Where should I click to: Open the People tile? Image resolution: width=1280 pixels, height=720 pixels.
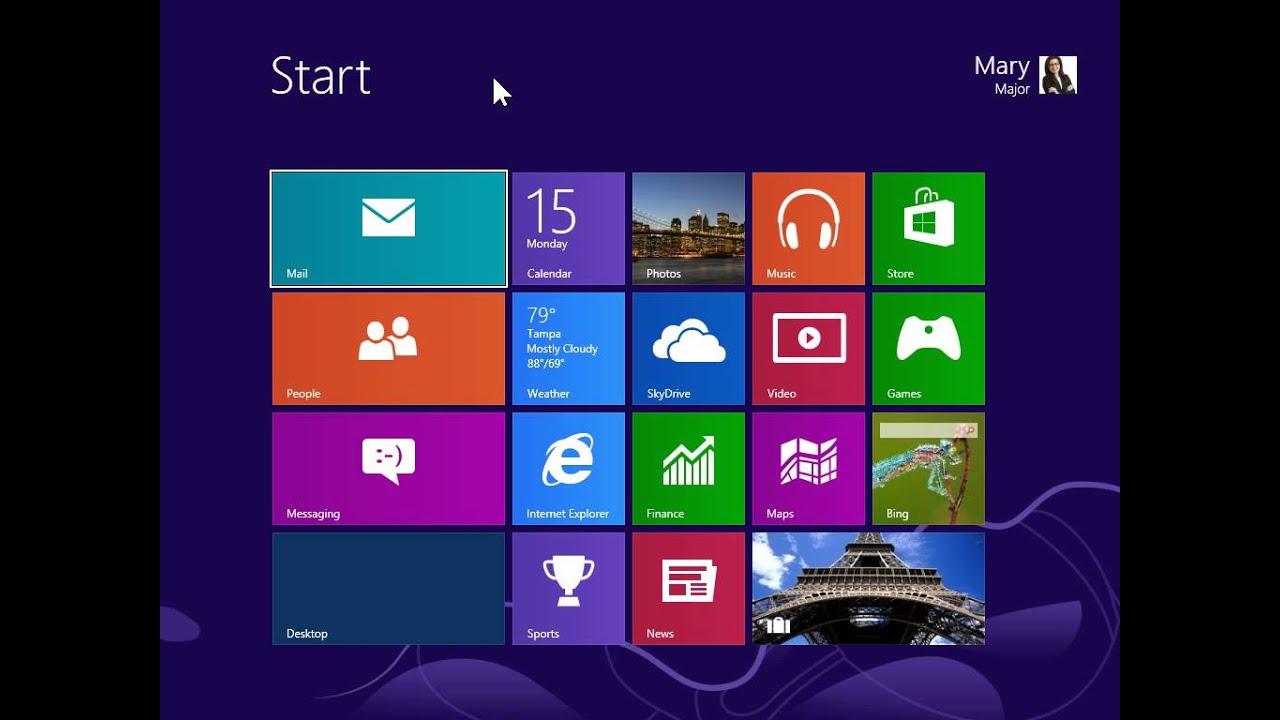[x=388, y=348]
